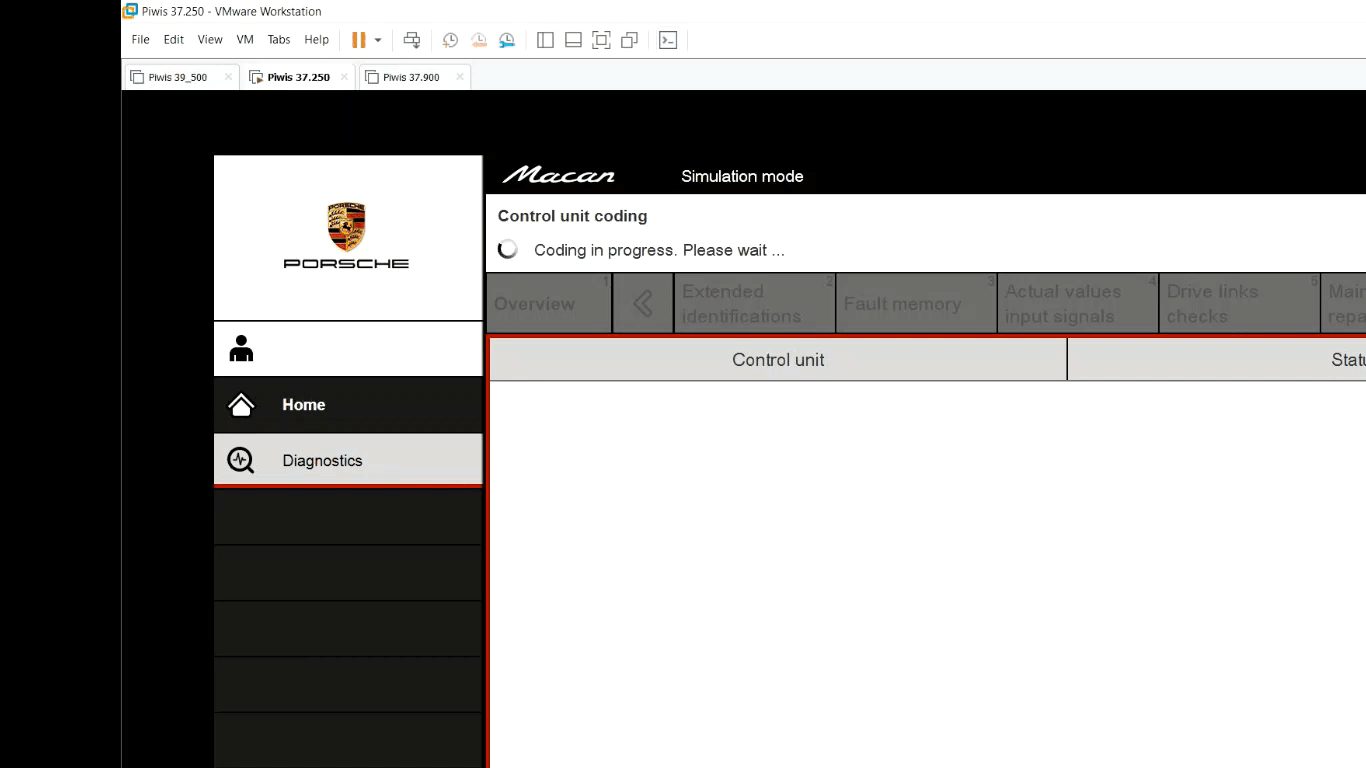Image resolution: width=1366 pixels, height=768 pixels.
Task: Click the enter full screen icon
Action: pyautogui.click(x=601, y=40)
